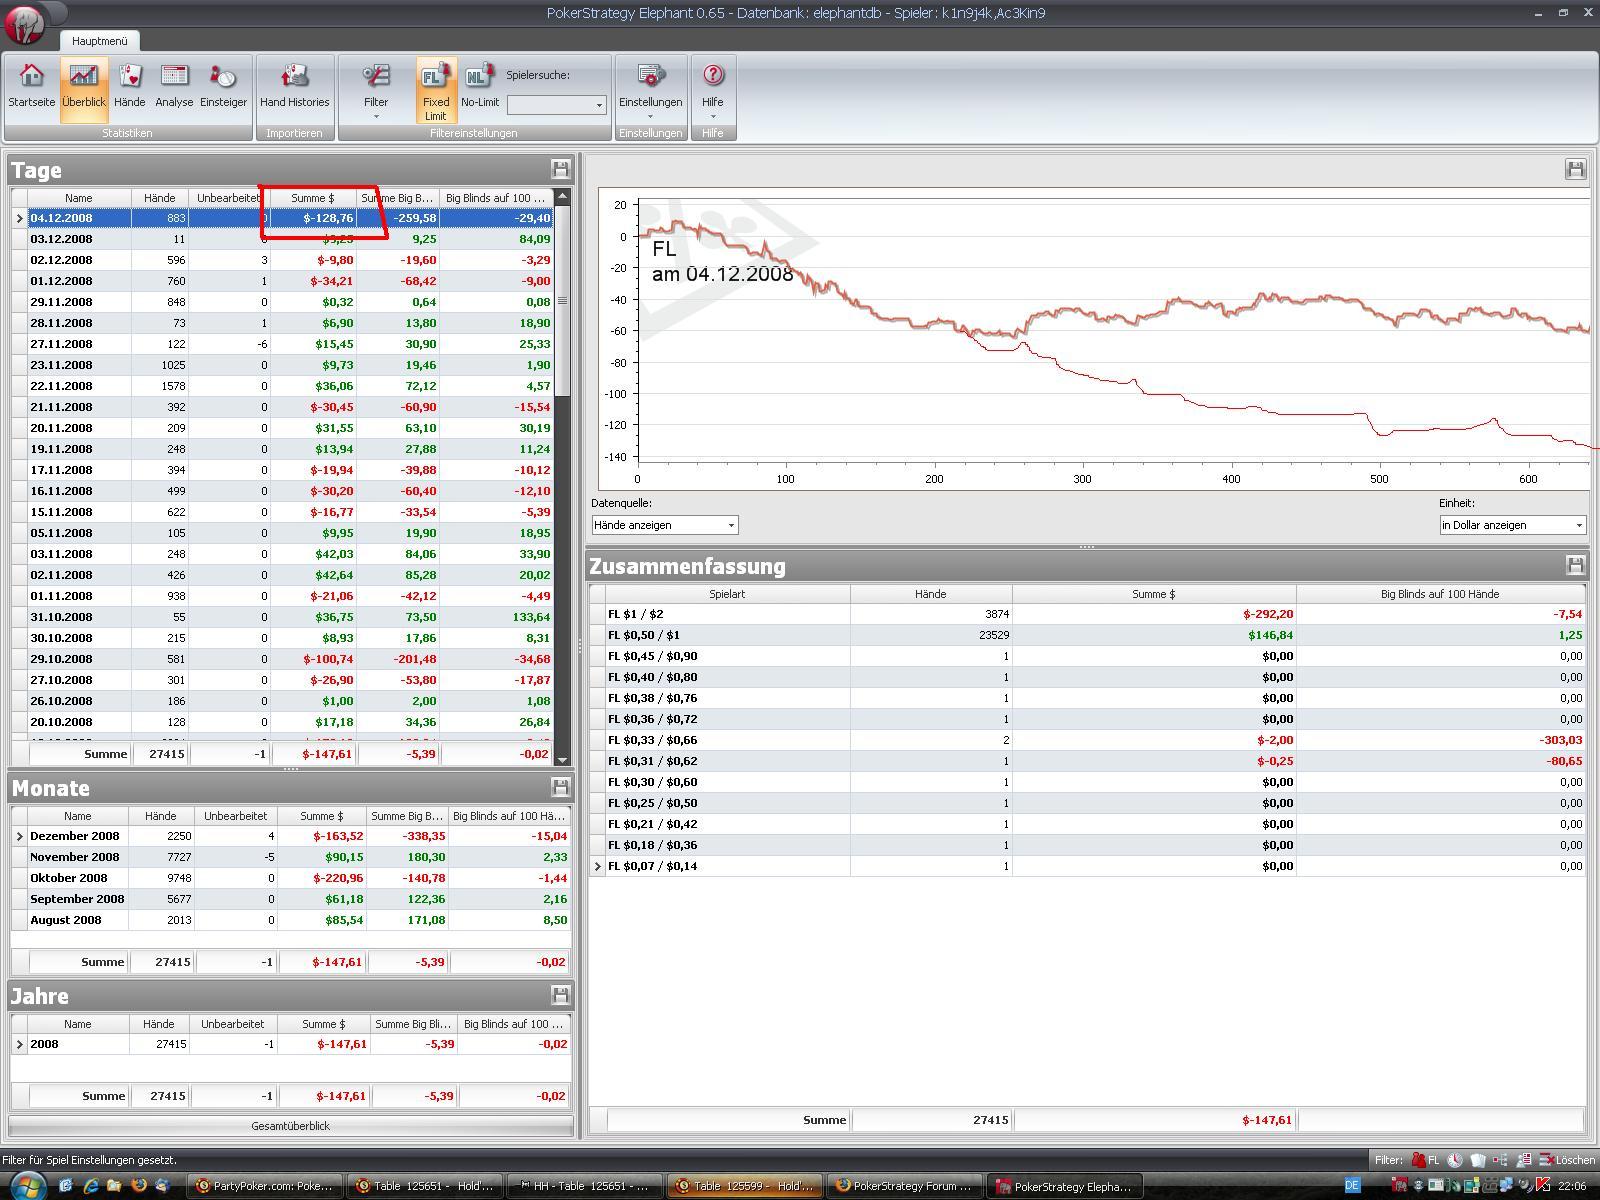Click the volume tray icon
The image size is (1600, 1200).
1525,1186
